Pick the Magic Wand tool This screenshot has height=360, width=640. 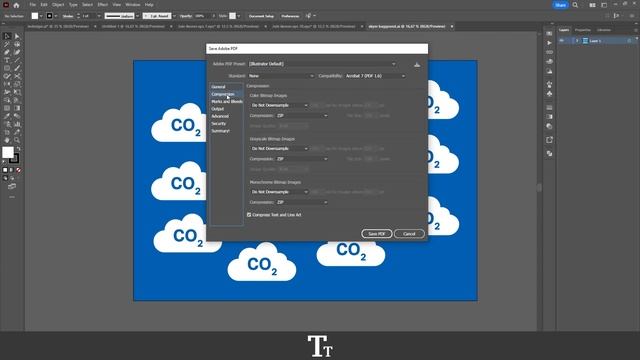(7, 44)
